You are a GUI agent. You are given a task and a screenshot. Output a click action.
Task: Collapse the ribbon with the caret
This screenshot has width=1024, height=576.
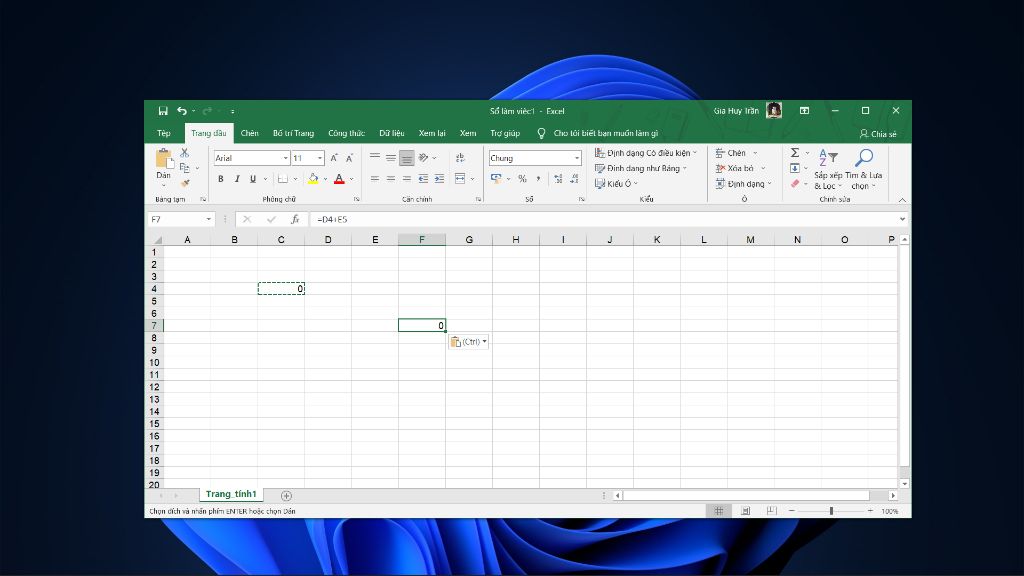[902, 200]
